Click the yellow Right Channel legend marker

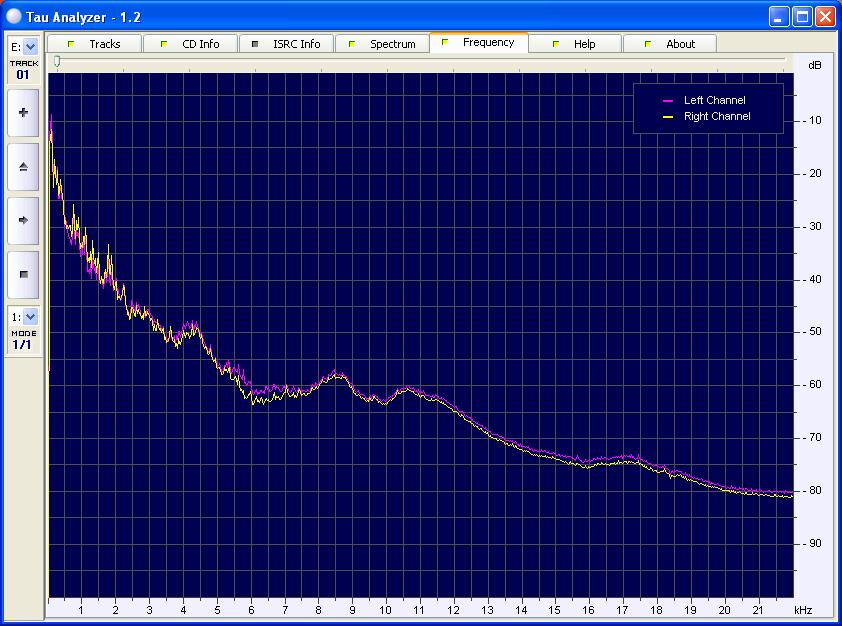[668, 117]
